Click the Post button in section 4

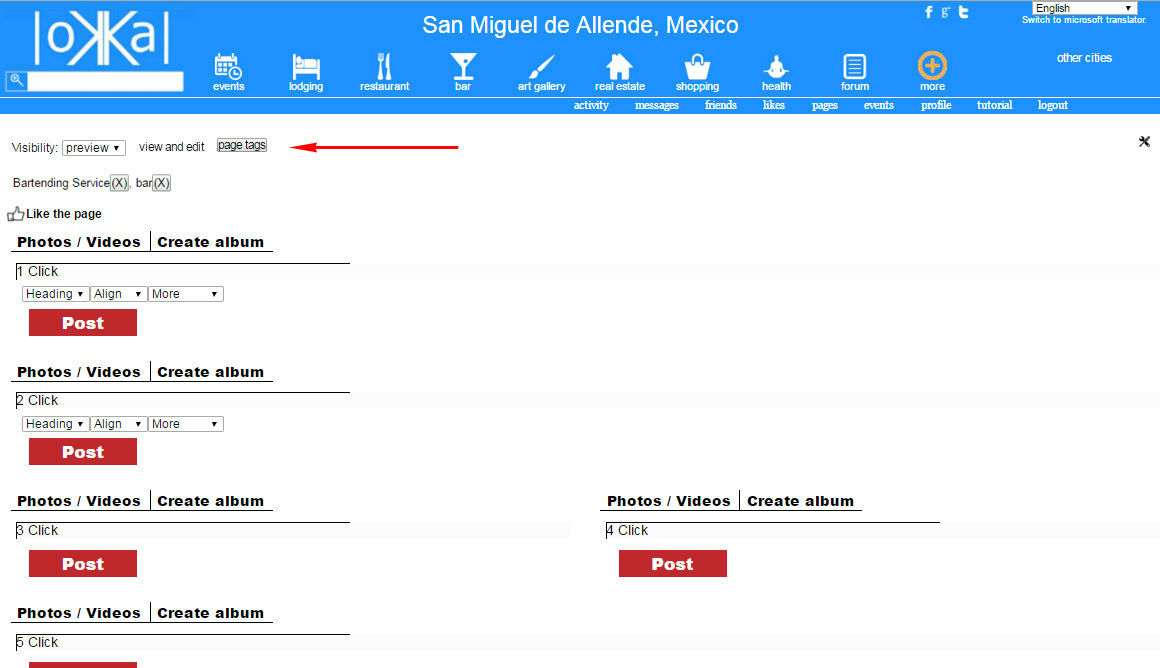(672, 564)
